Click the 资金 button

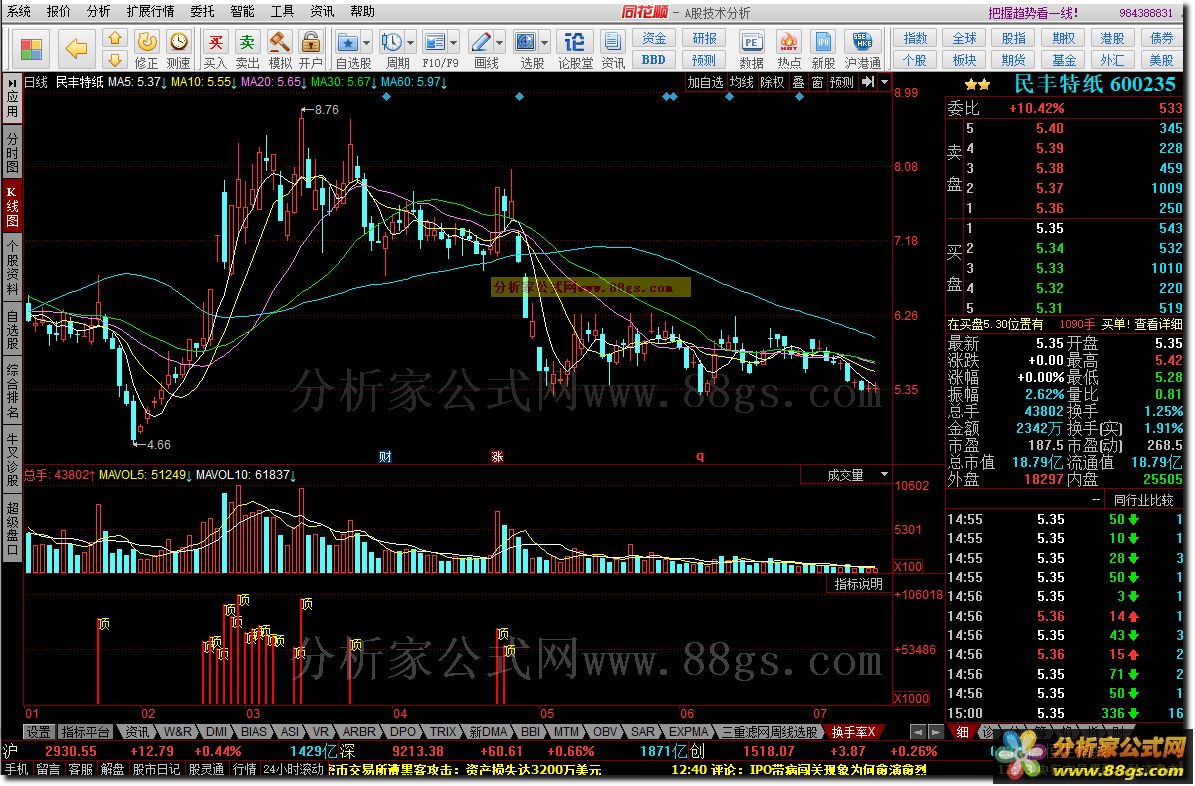click(x=654, y=38)
